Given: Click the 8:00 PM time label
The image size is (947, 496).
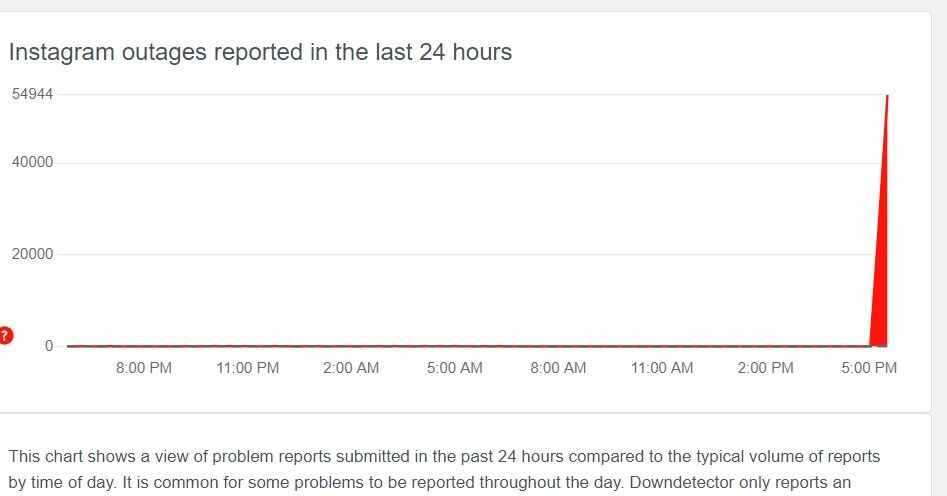Looking at the screenshot, I should tap(144, 367).
